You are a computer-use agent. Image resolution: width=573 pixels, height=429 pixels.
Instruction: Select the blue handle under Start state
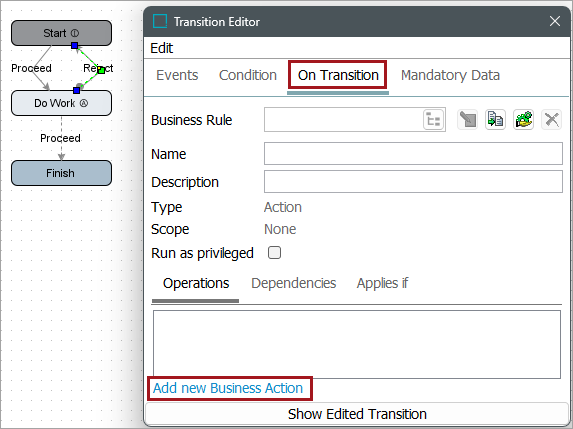(x=75, y=46)
